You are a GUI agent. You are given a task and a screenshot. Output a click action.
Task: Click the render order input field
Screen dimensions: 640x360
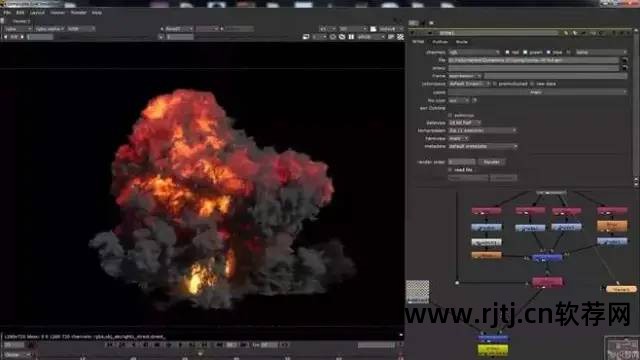[462, 162]
